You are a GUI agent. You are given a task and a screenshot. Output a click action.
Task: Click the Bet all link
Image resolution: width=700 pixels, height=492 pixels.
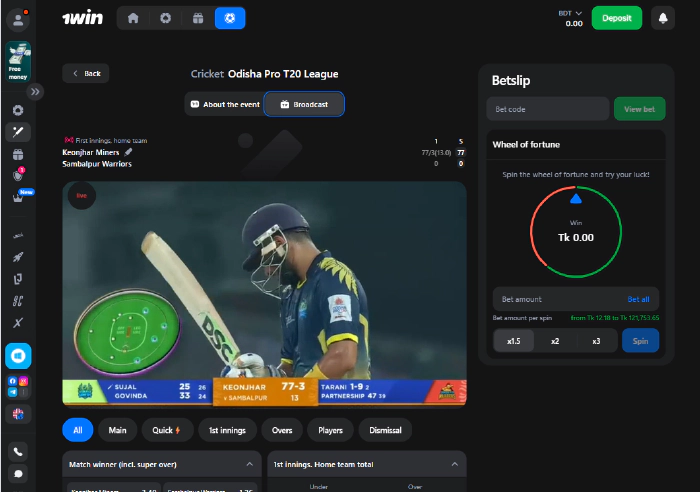point(638,299)
